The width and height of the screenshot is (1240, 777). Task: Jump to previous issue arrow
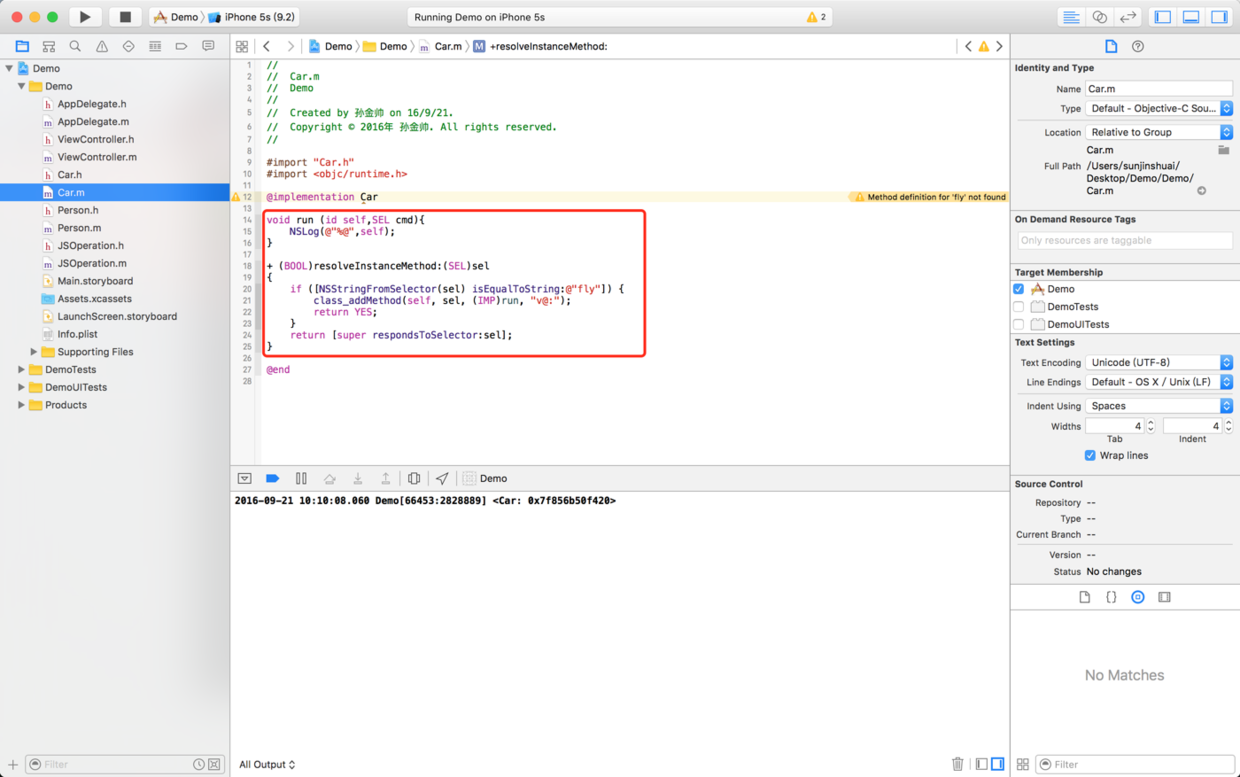(968, 46)
